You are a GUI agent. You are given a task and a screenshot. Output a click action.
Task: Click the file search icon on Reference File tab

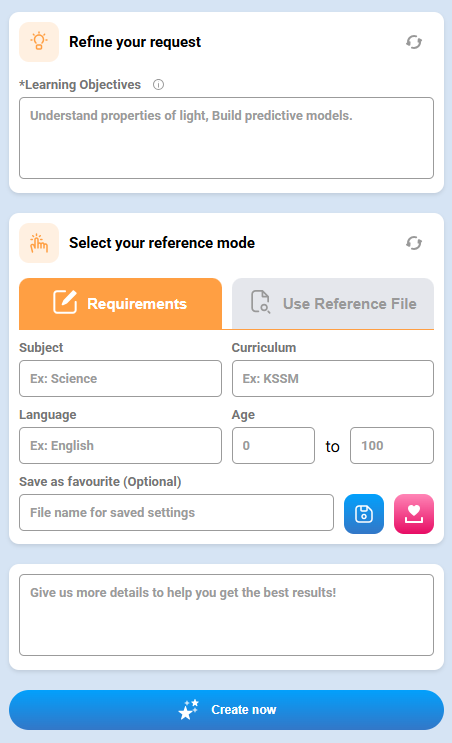(260, 302)
